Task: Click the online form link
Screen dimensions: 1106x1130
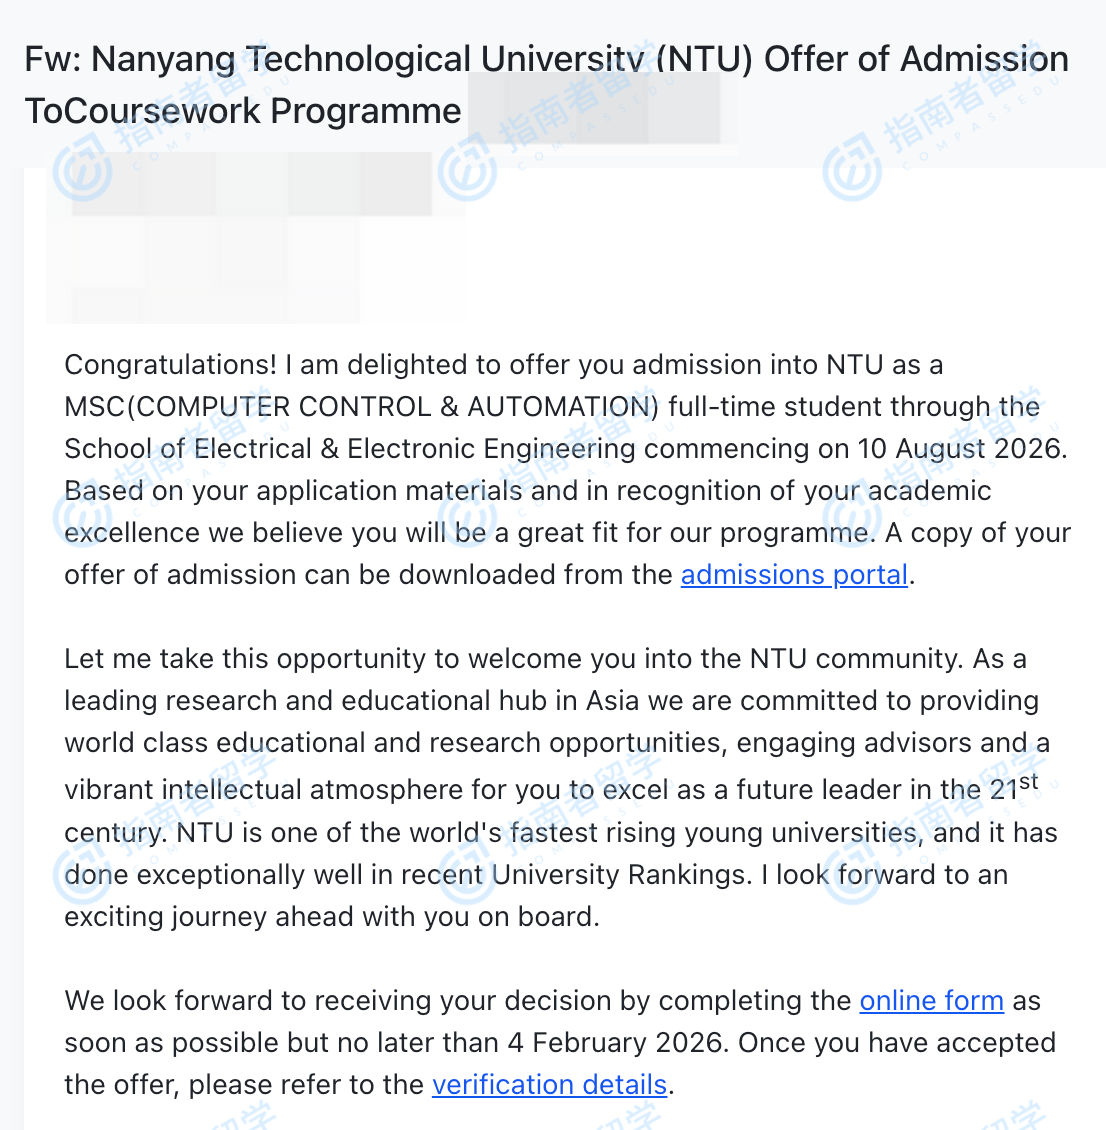Action: click(931, 1001)
